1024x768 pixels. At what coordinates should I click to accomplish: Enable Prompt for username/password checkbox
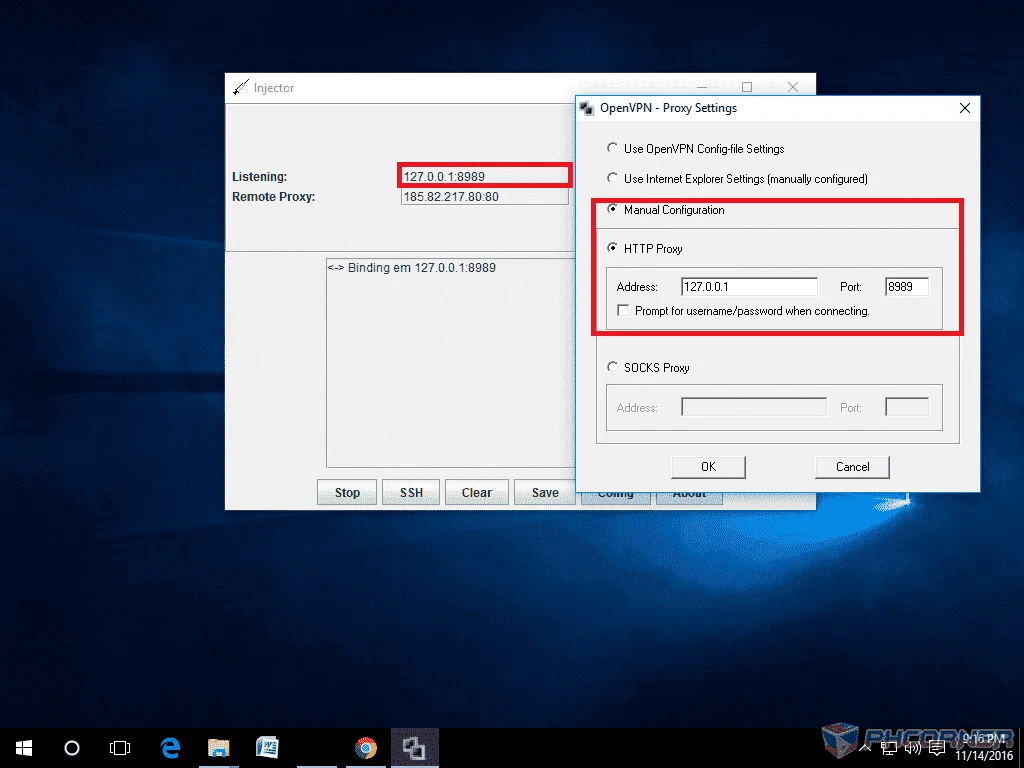[x=623, y=311]
